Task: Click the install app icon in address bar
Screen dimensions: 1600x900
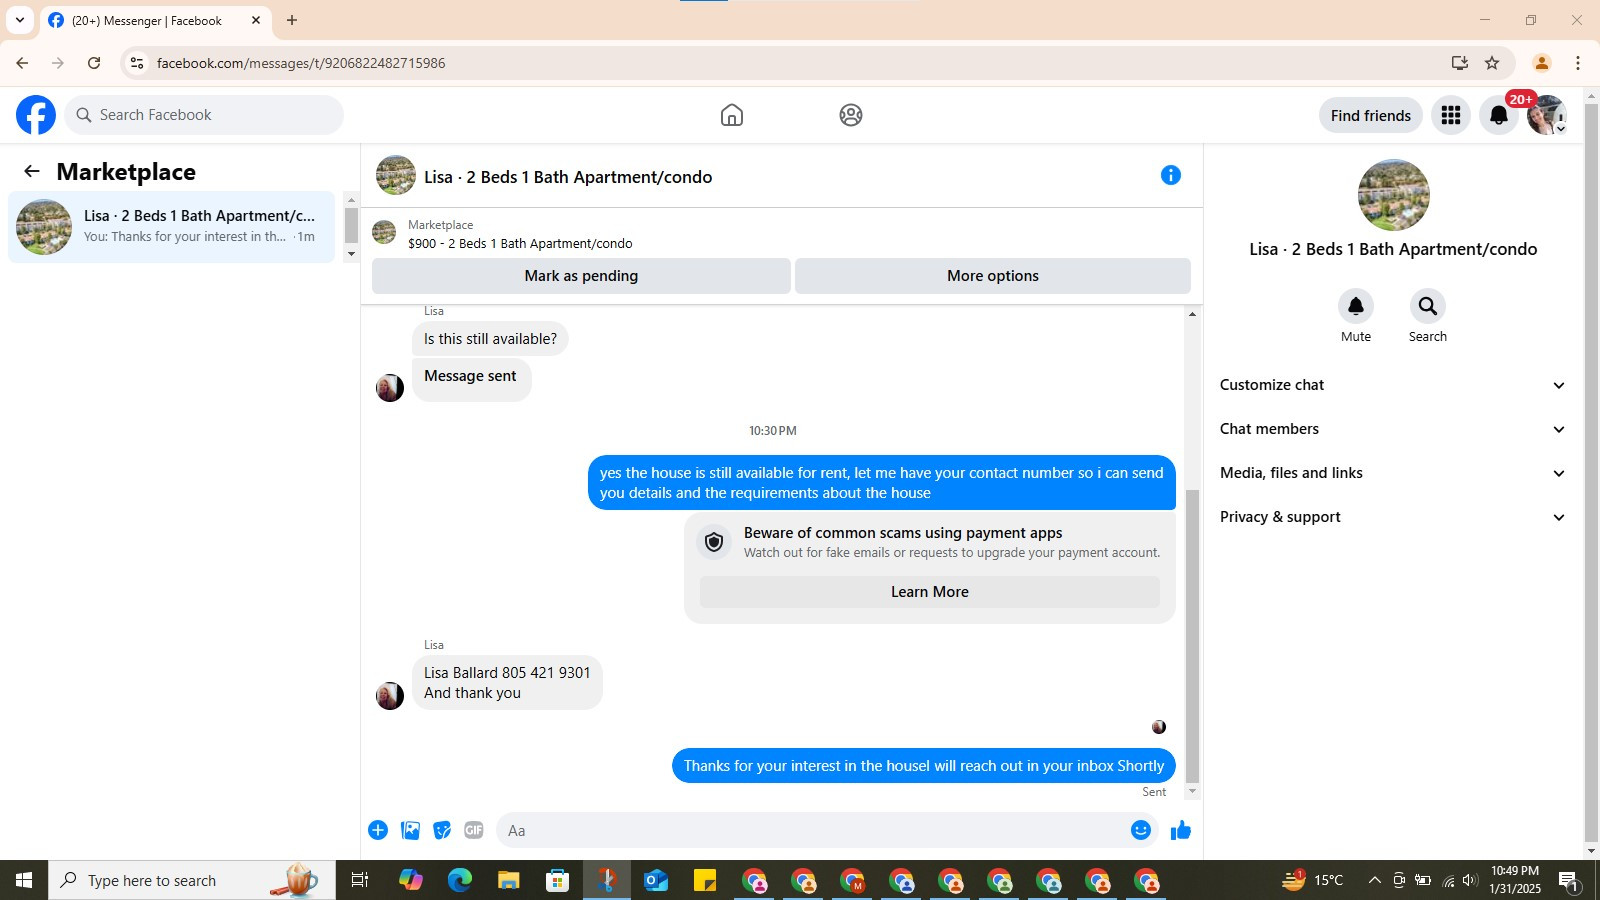Action: (1460, 63)
